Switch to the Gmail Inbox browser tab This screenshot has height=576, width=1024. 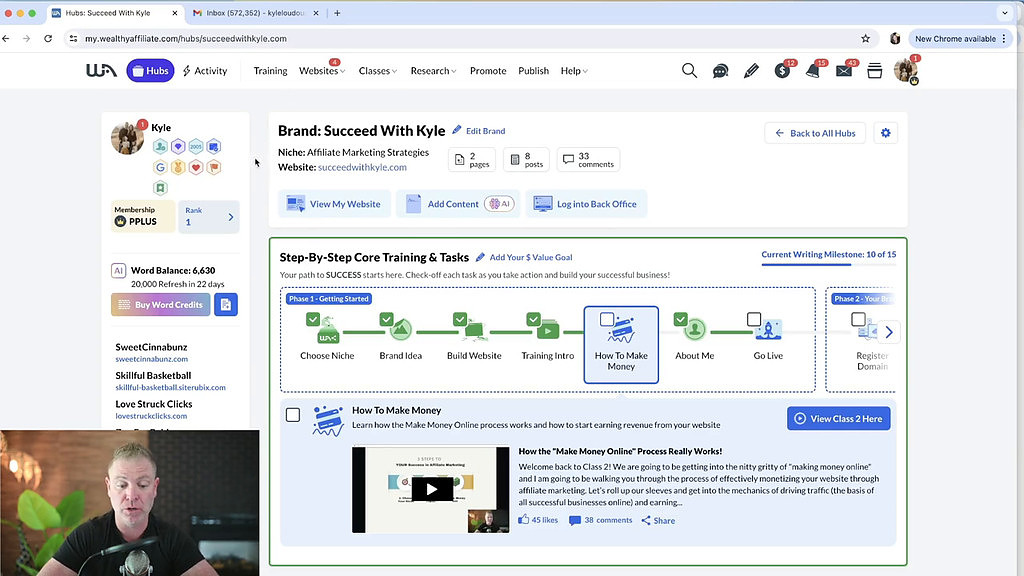point(255,13)
